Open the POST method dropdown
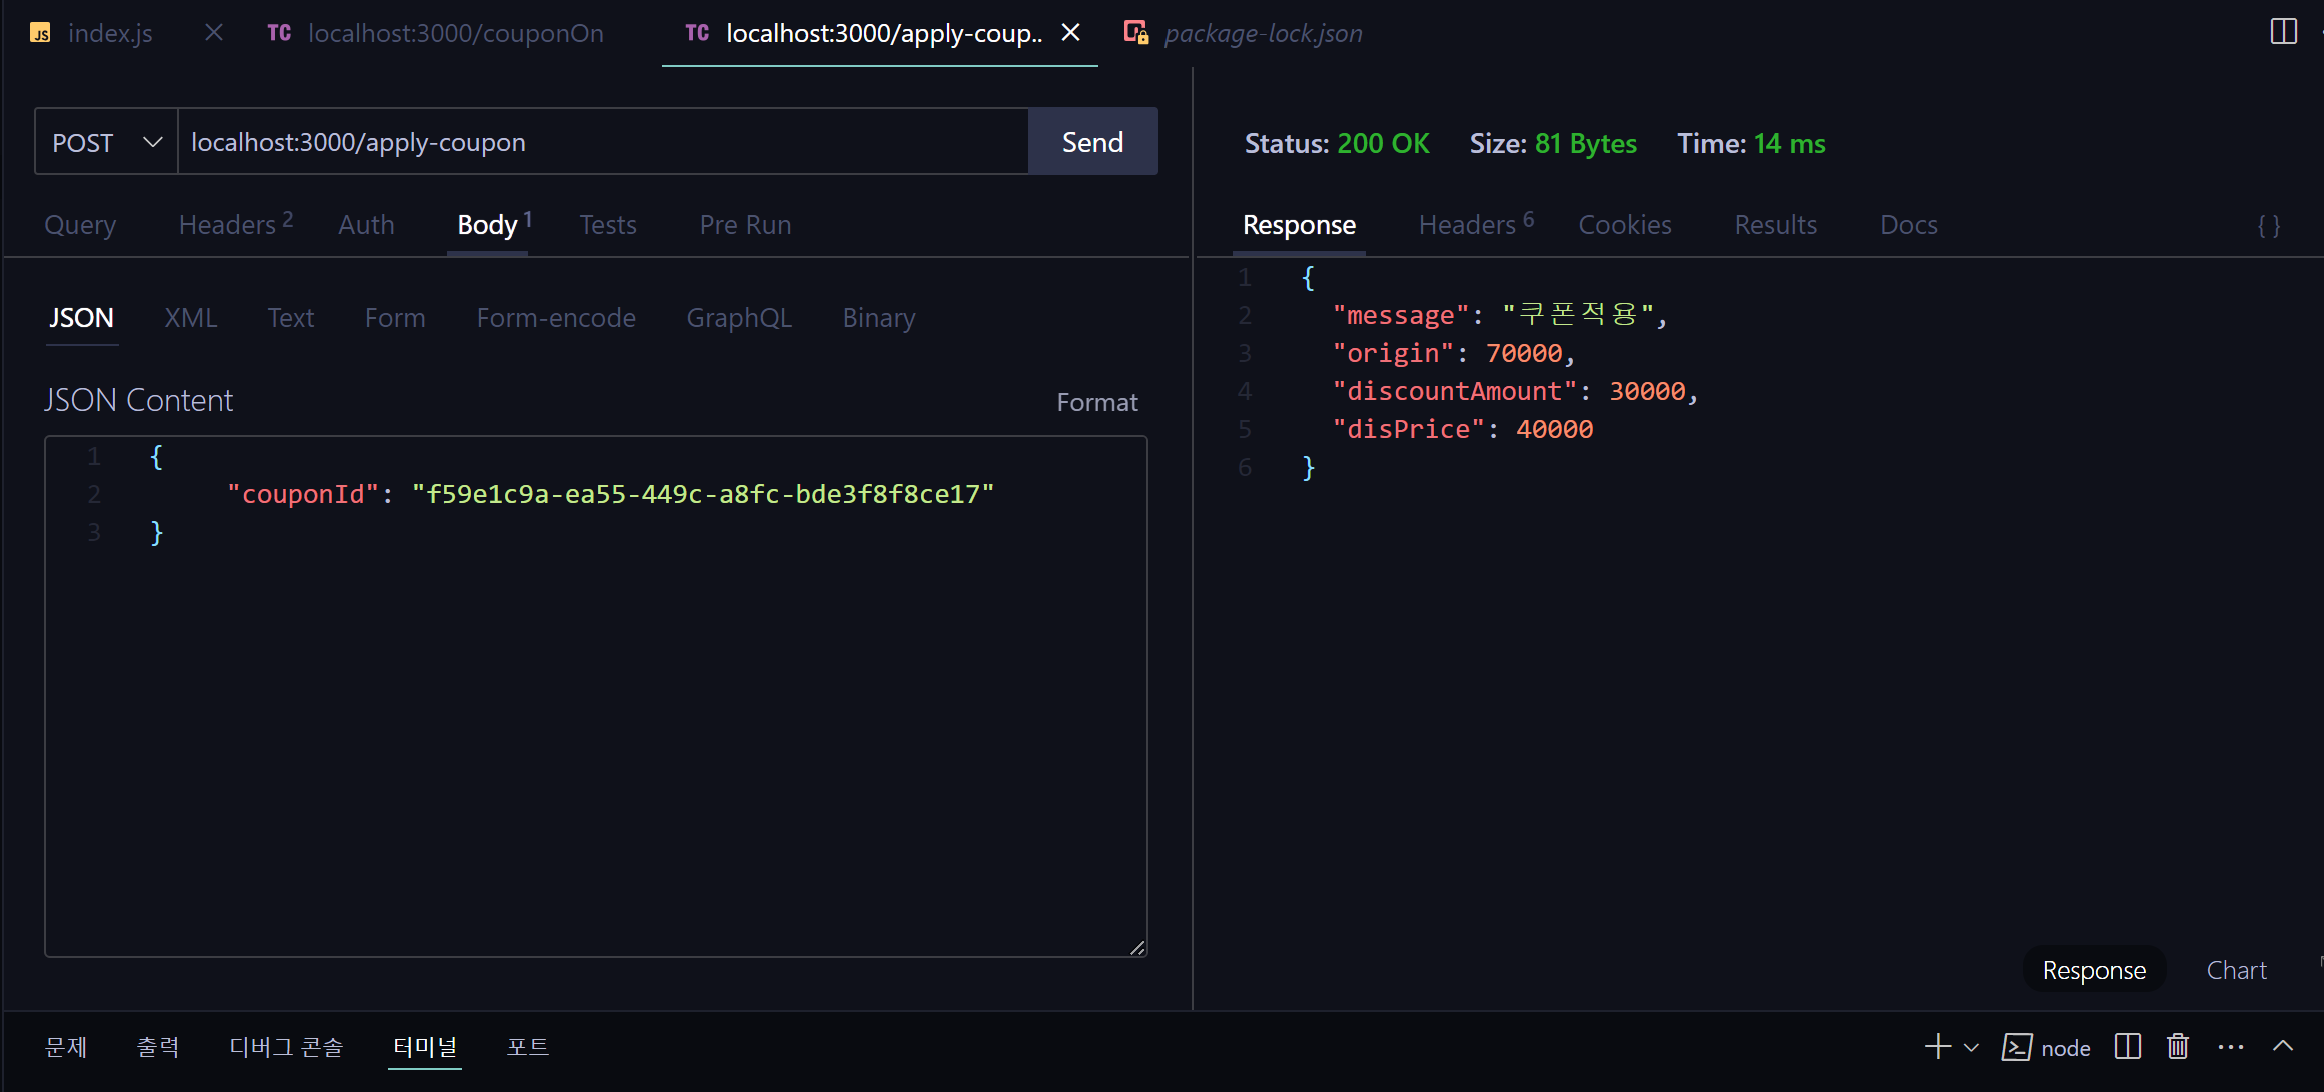This screenshot has height=1092, width=2324. (106, 142)
